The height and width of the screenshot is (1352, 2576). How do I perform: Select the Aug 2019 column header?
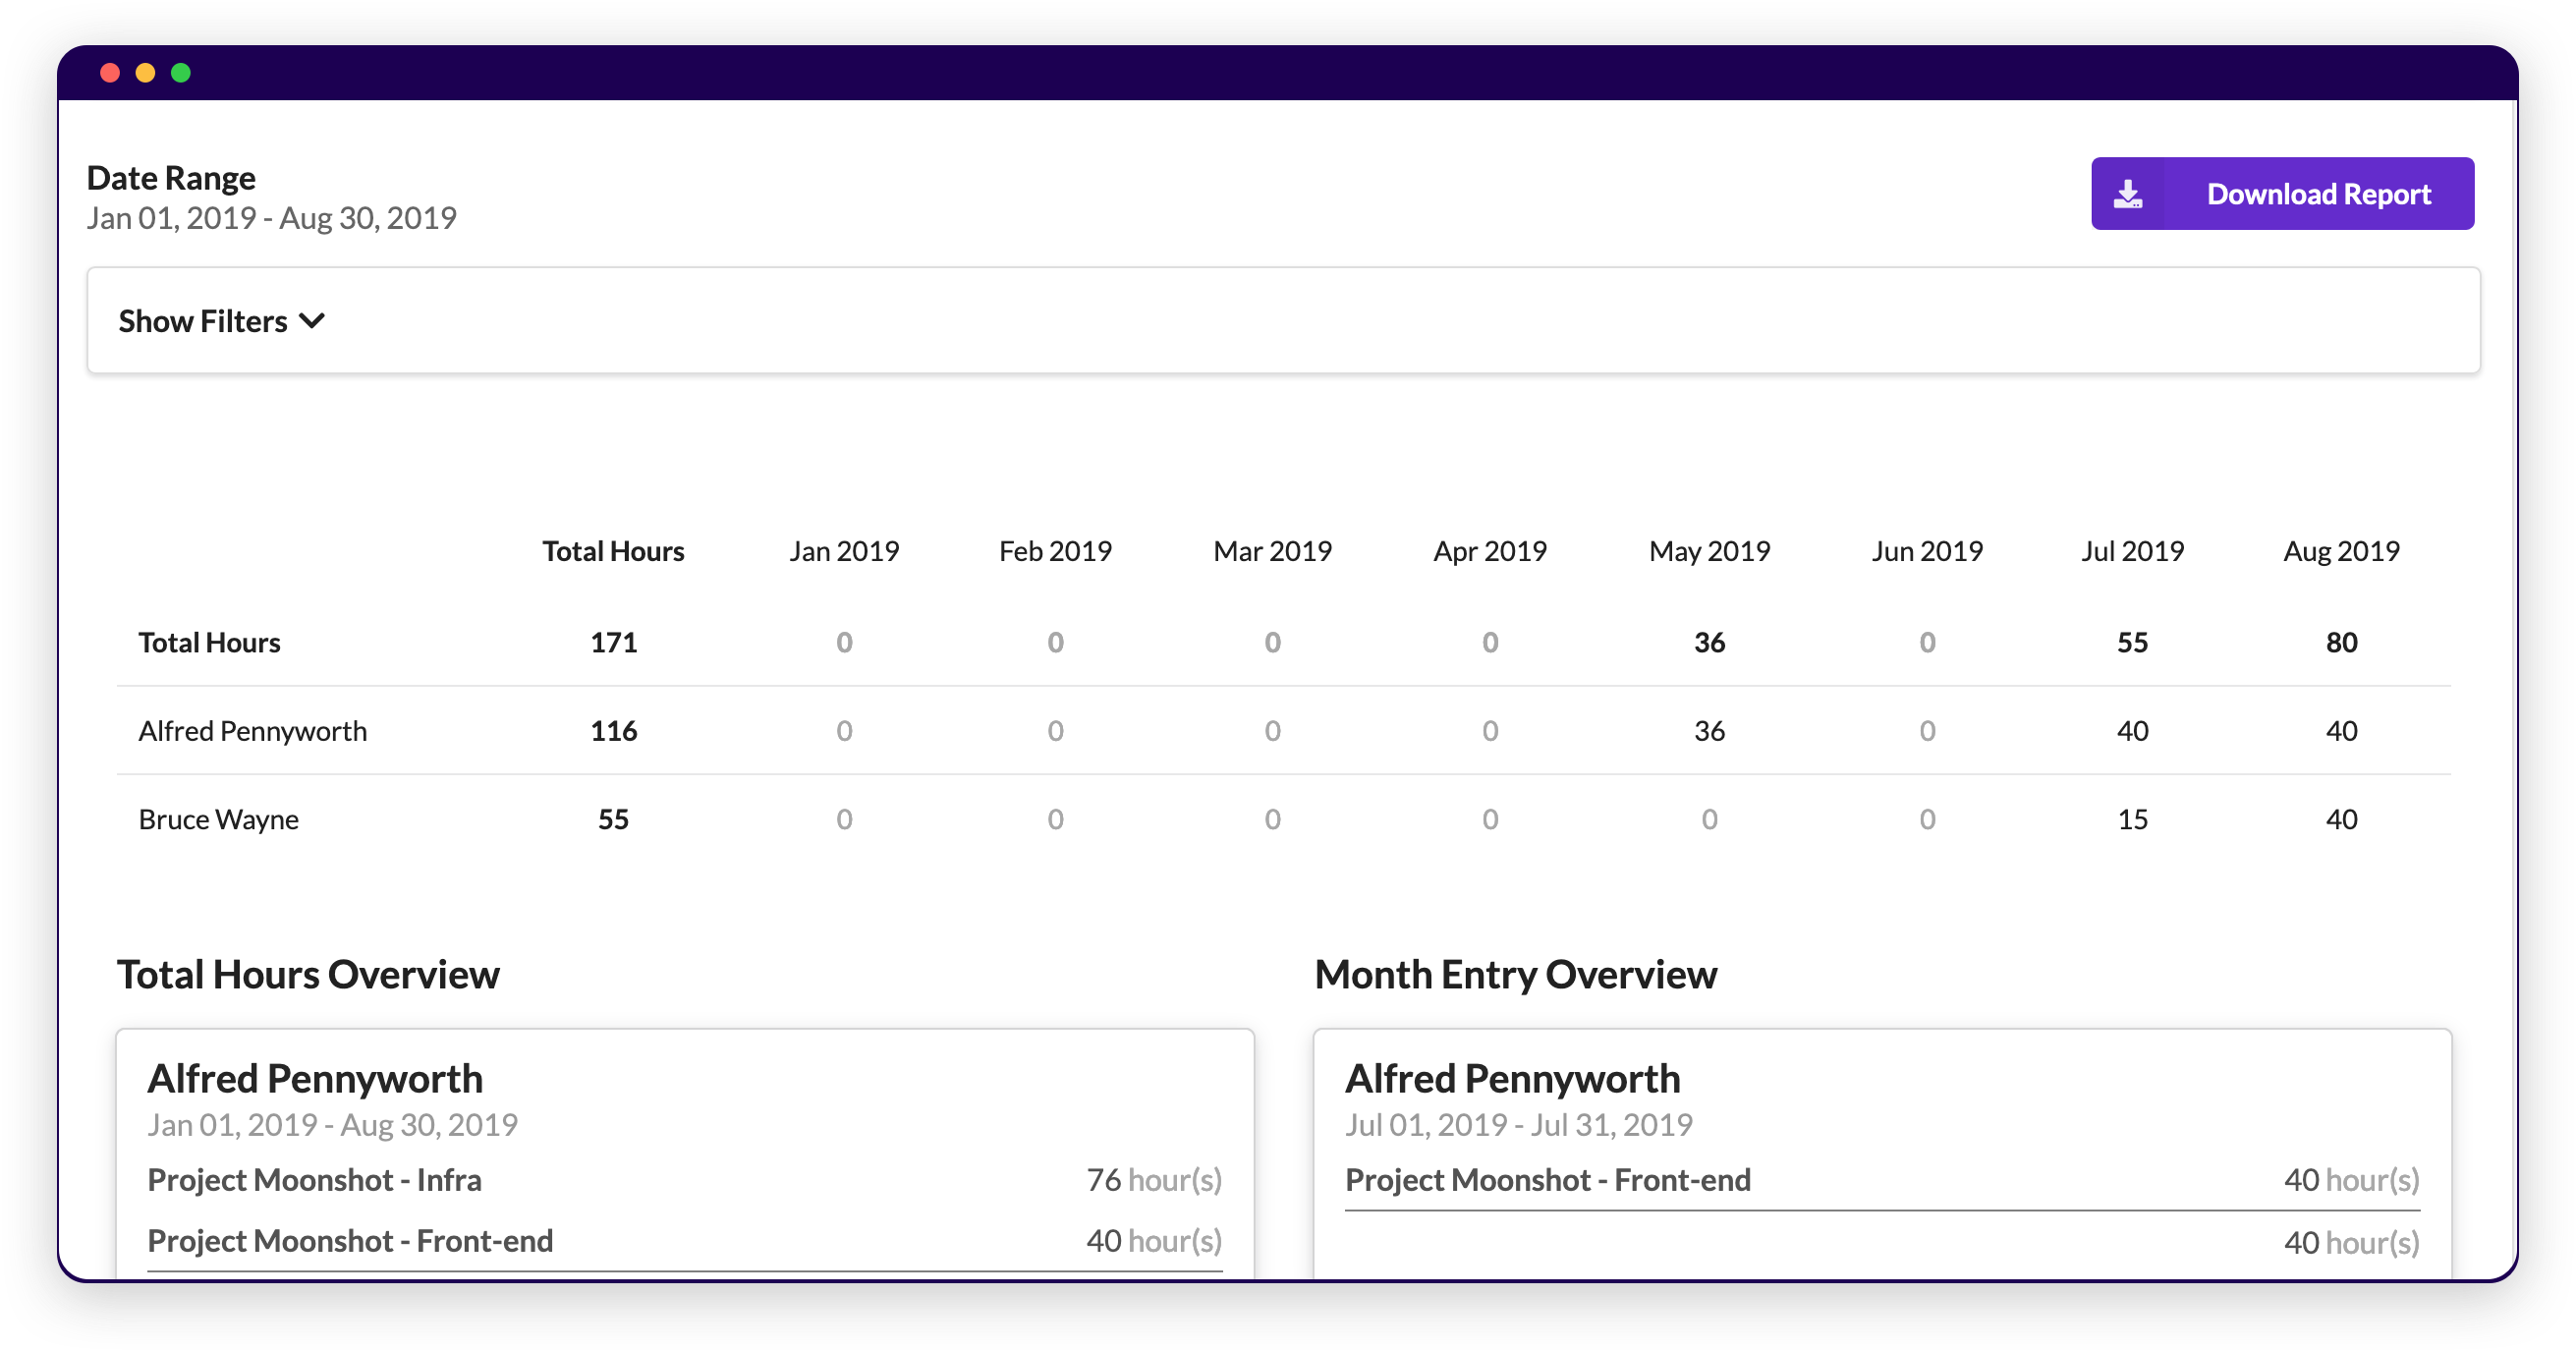point(2340,551)
